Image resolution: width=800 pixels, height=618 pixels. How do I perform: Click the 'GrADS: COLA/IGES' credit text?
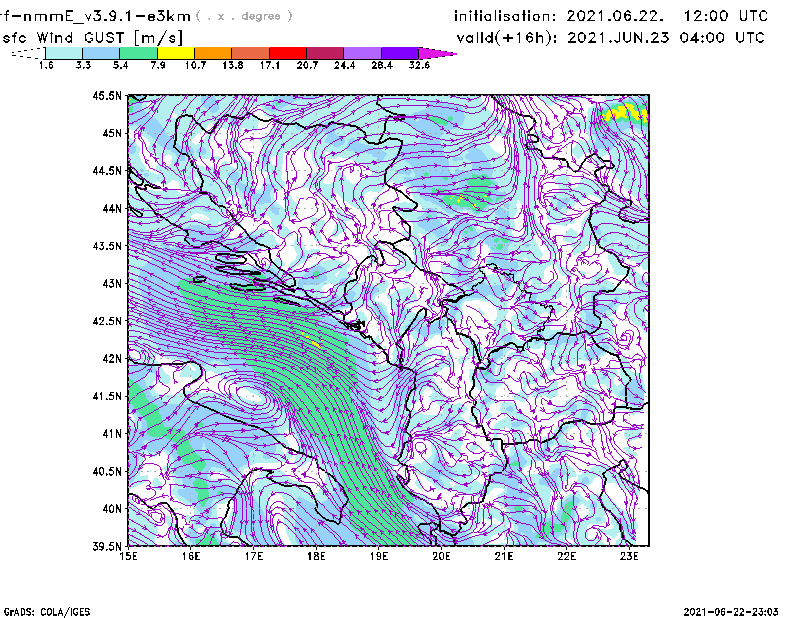47,612
